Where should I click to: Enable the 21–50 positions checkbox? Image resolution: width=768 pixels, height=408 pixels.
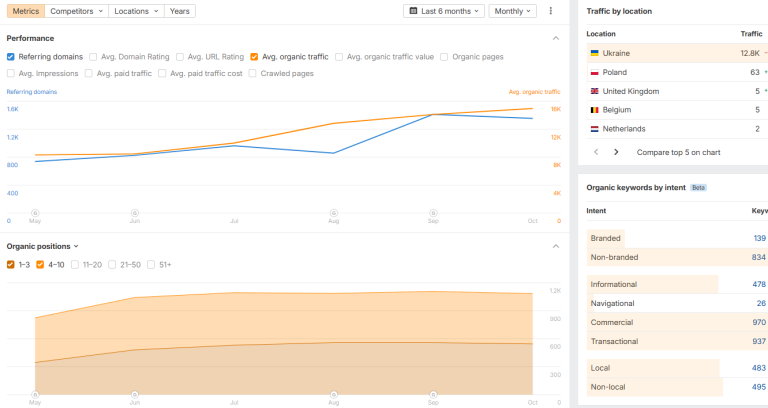coord(112,264)
